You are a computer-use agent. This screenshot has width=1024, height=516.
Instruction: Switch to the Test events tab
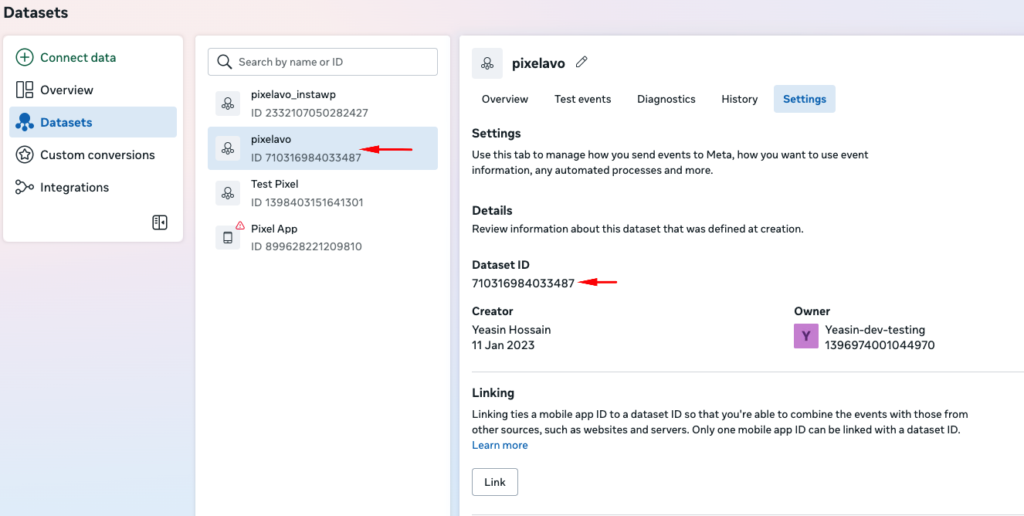(582, 99)
